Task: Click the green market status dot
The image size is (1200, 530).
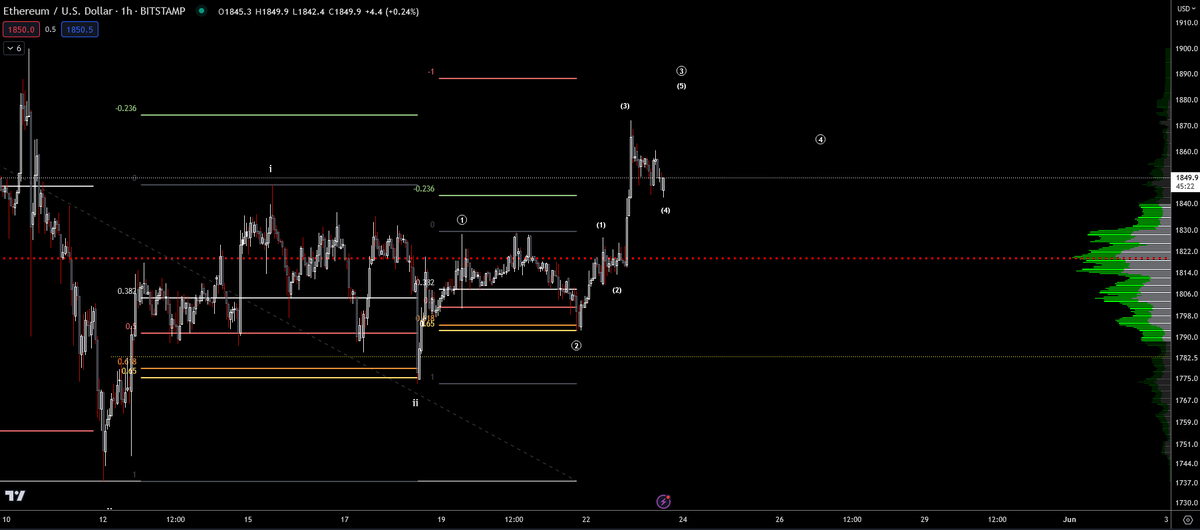Action: point(202,12)
